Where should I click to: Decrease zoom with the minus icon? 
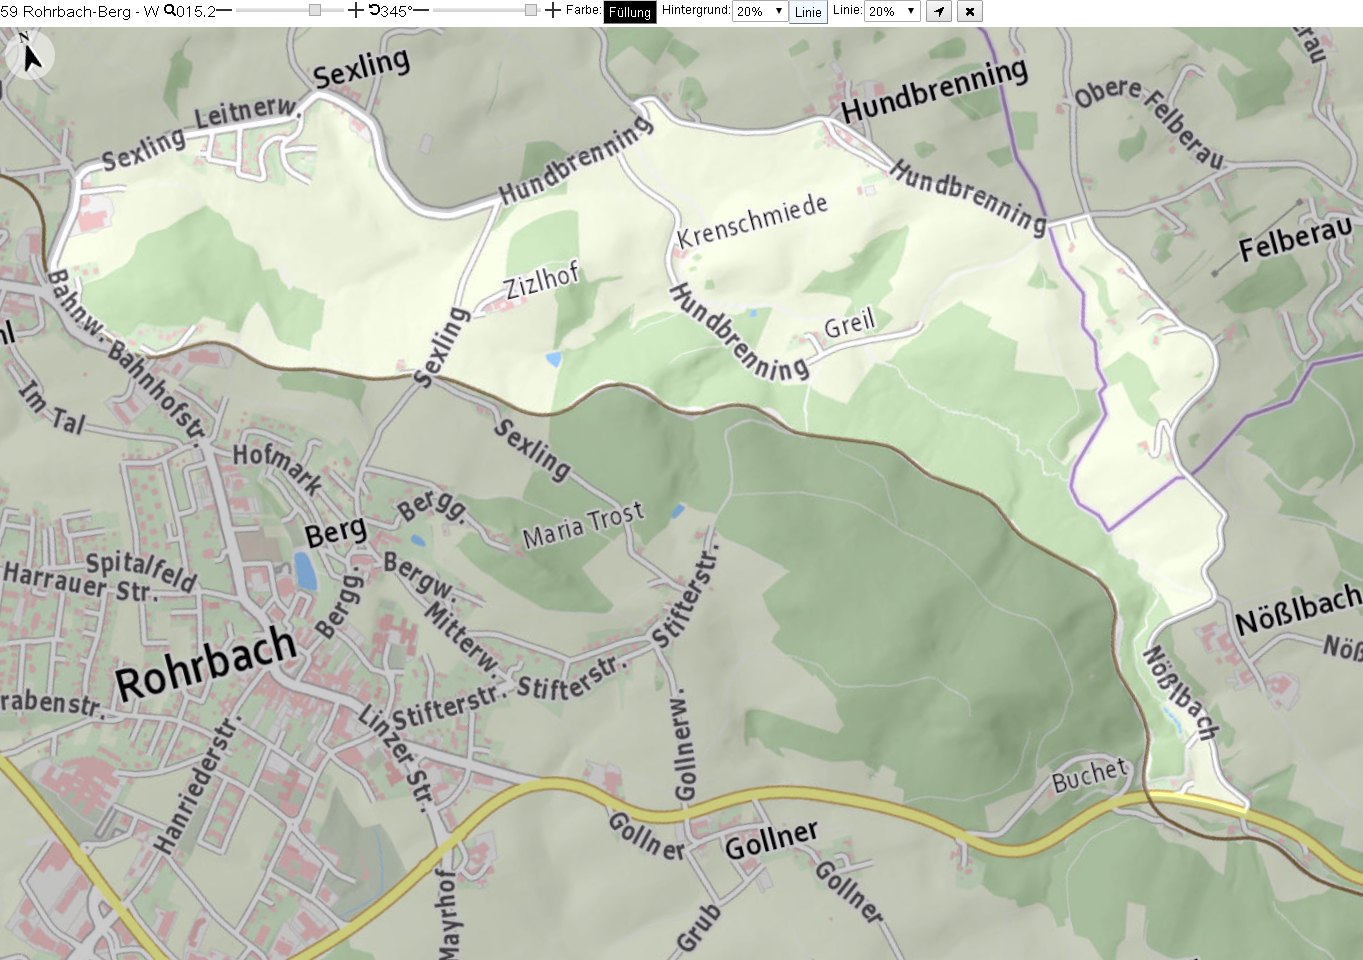224,10
